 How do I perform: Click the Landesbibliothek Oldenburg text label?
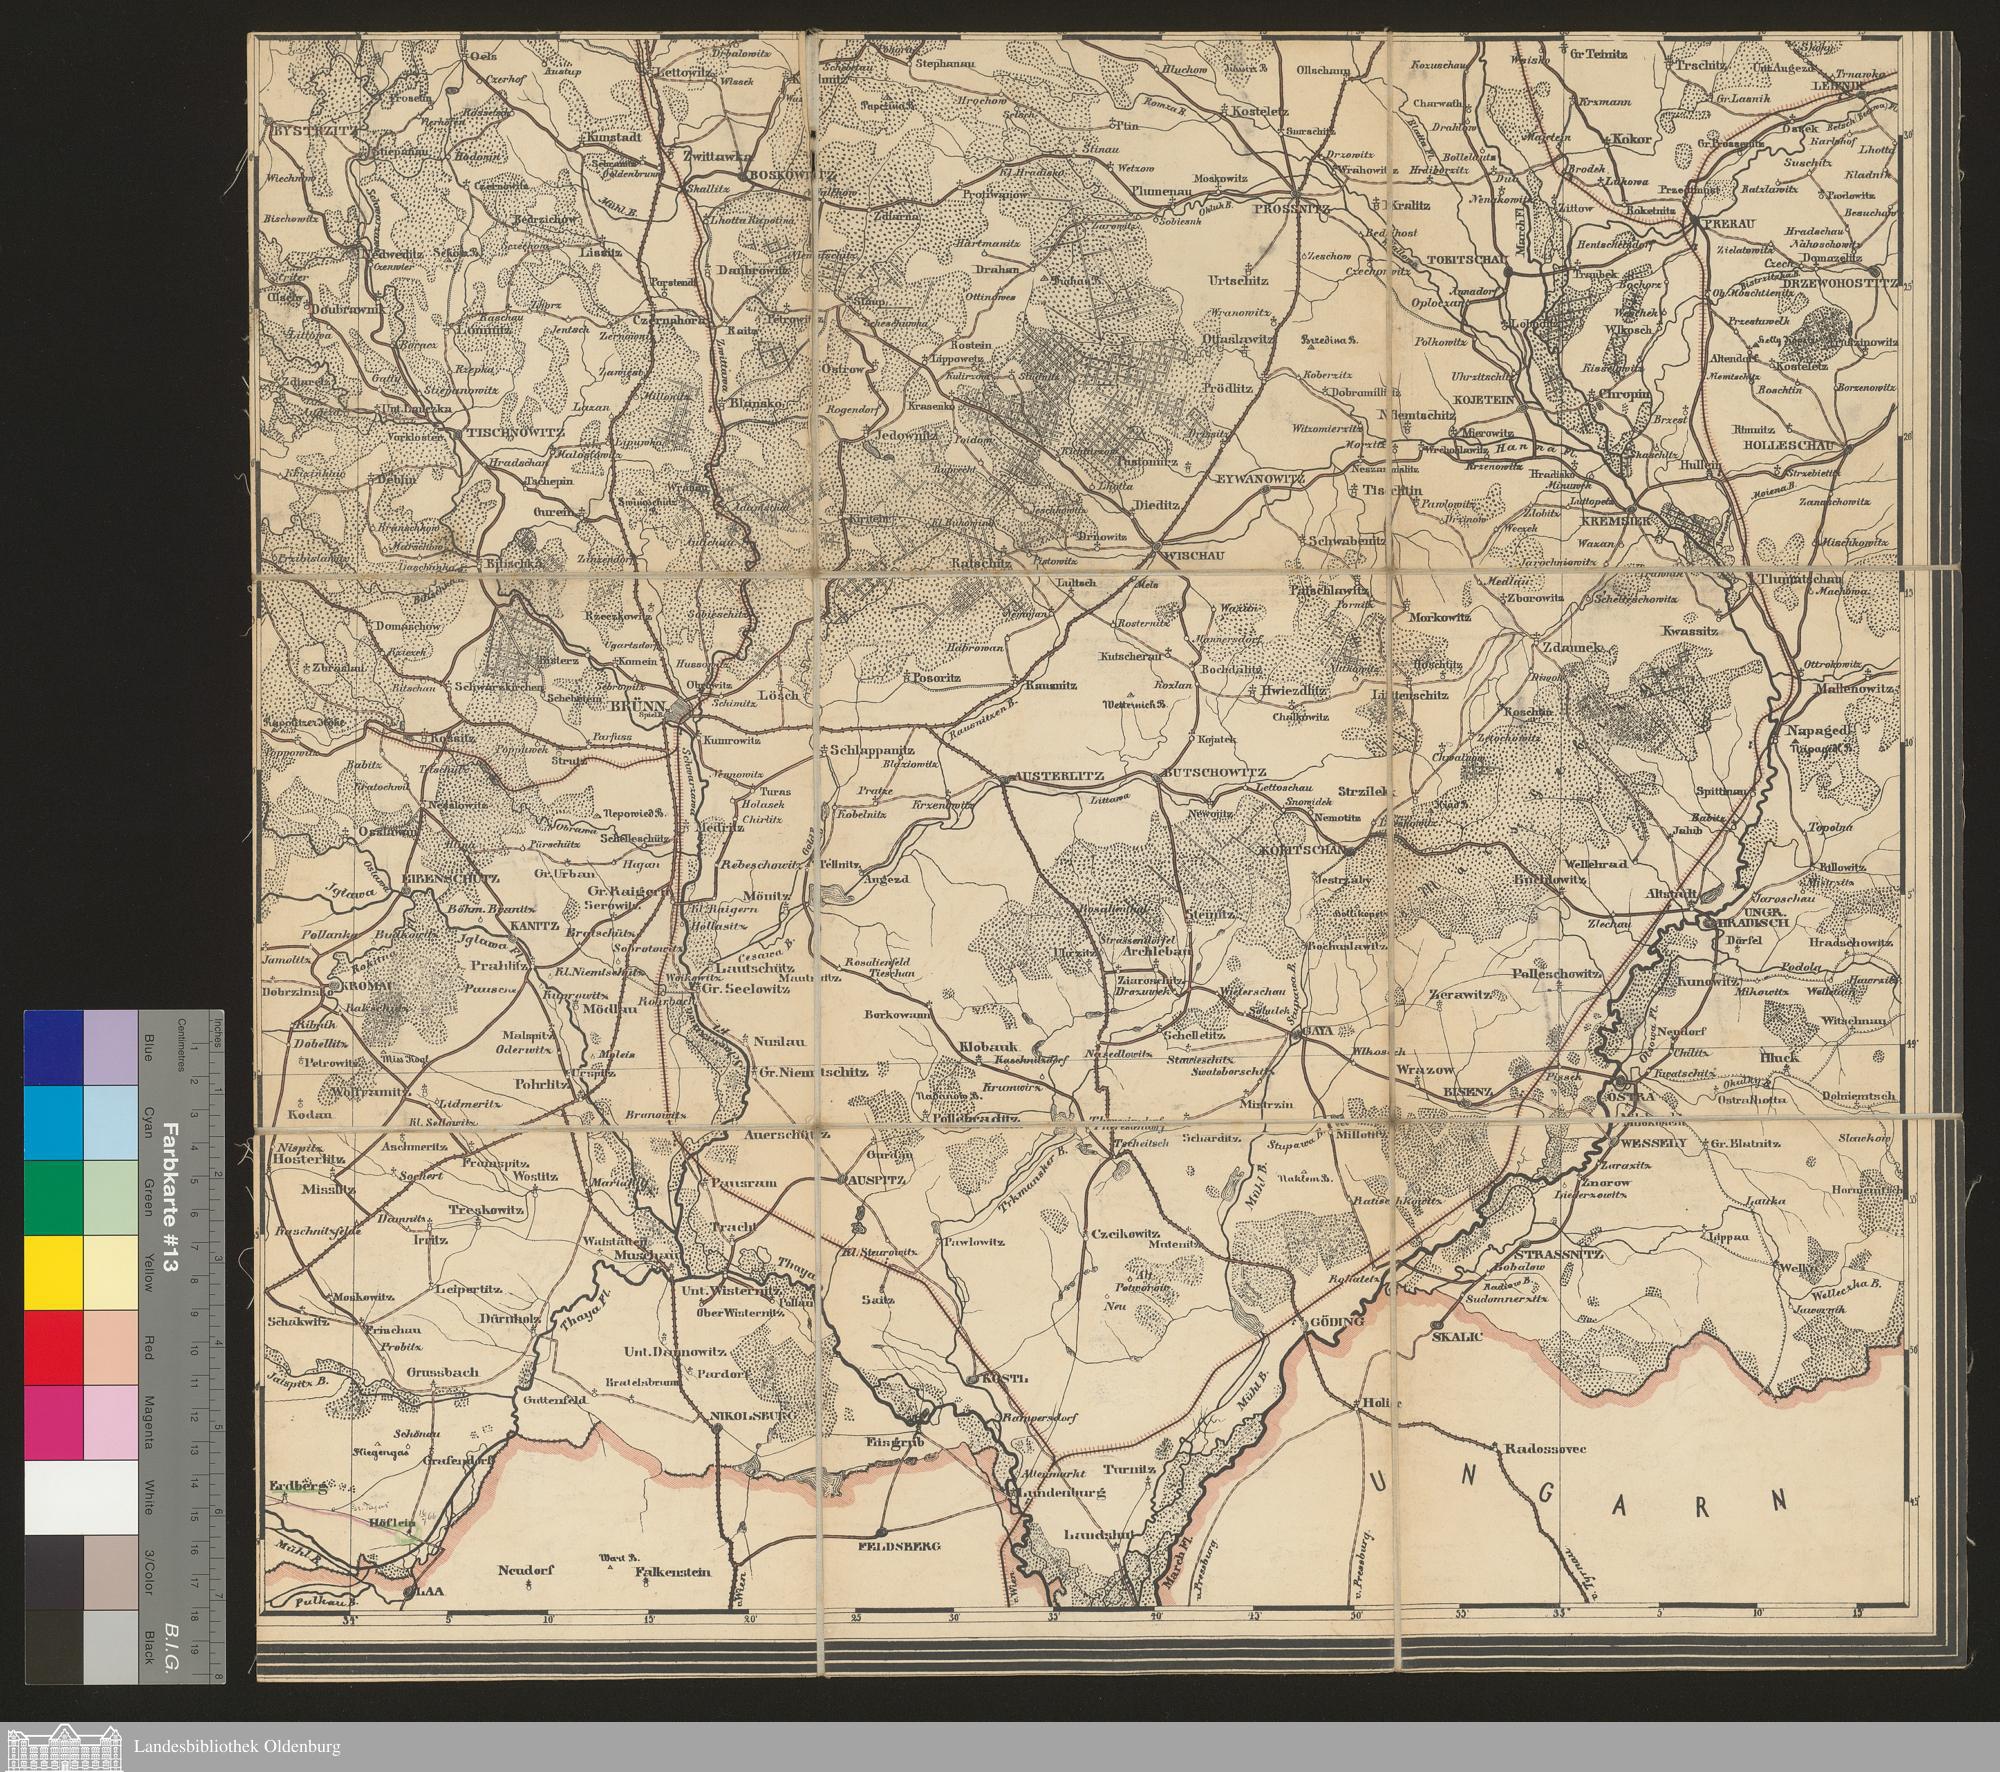(x=237, y=1747)
